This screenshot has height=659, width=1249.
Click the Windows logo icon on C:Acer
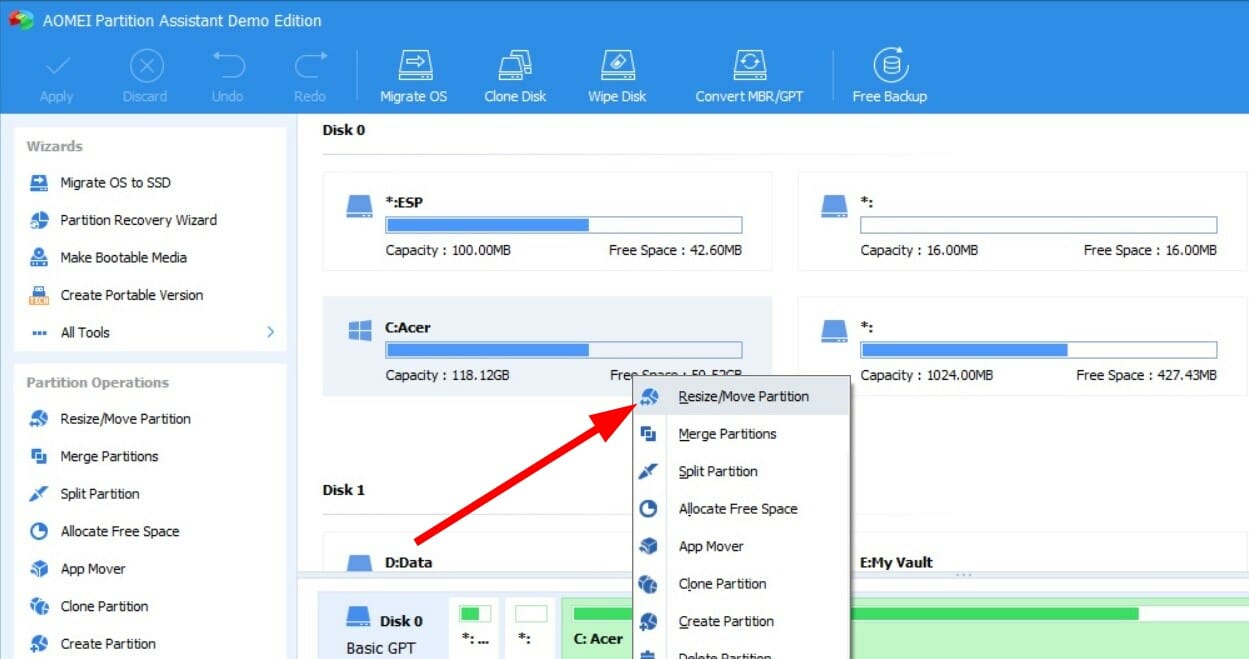click(x=360, y=331)
